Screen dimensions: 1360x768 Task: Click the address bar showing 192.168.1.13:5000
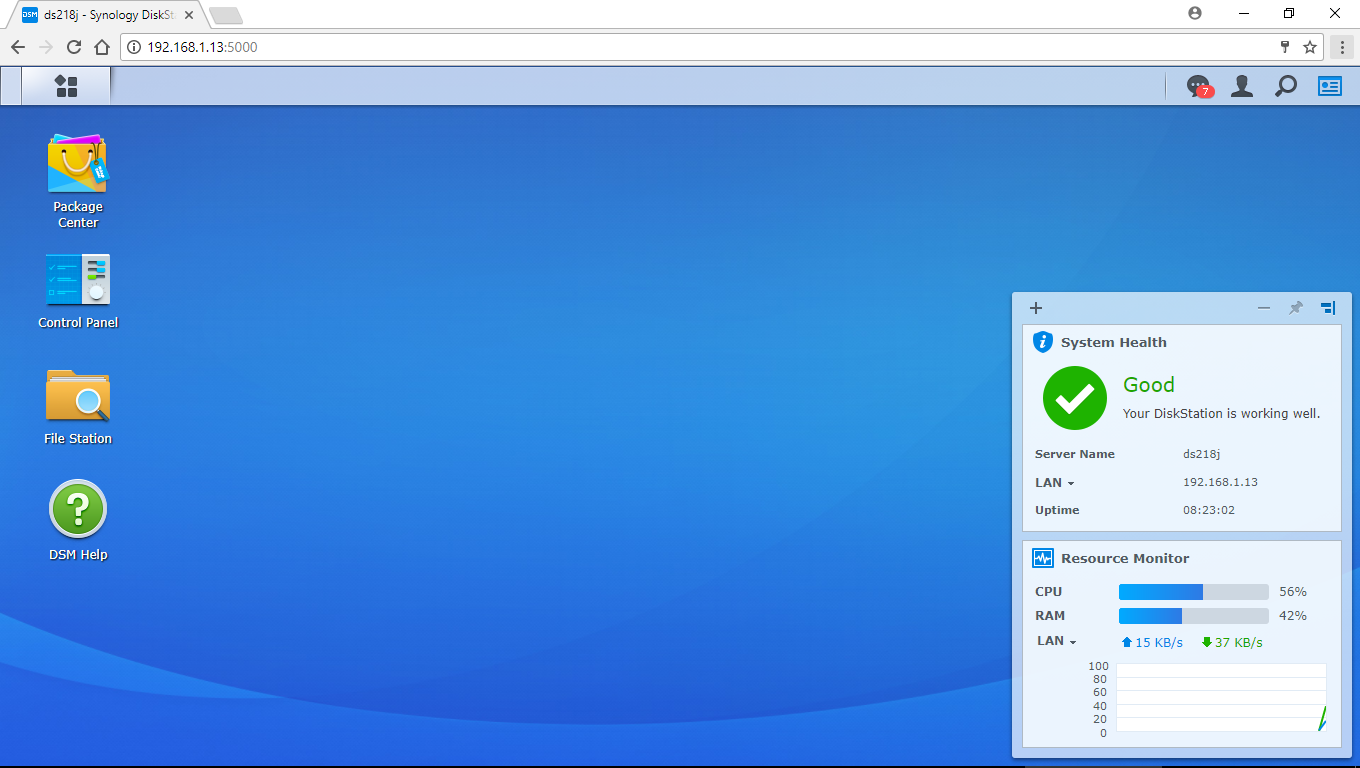(x=700, y=47)
